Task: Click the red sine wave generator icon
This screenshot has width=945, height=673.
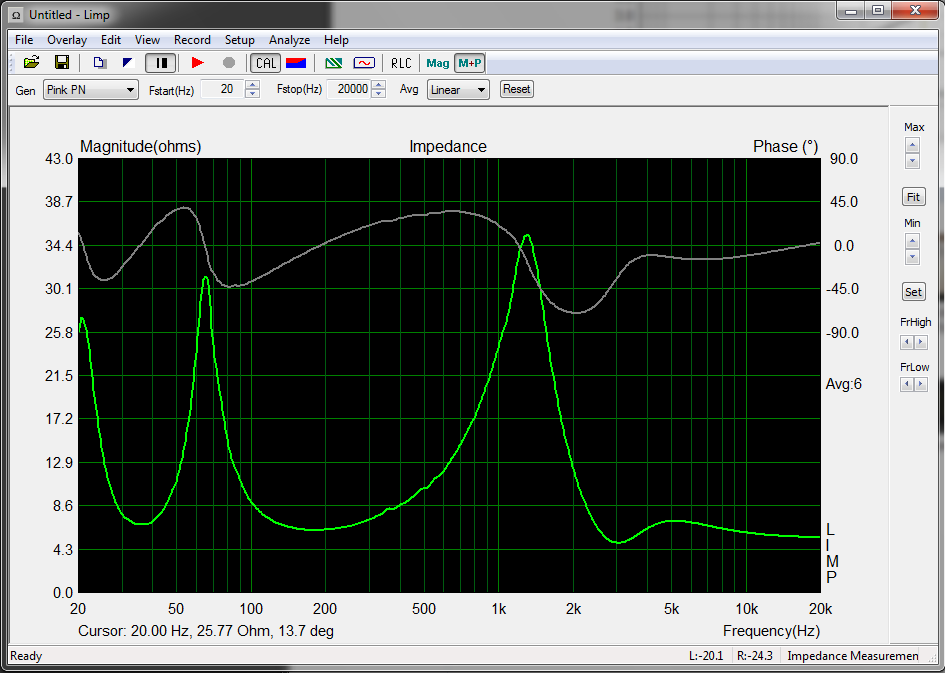Action: pyautogui.click(x=364, y=63)
